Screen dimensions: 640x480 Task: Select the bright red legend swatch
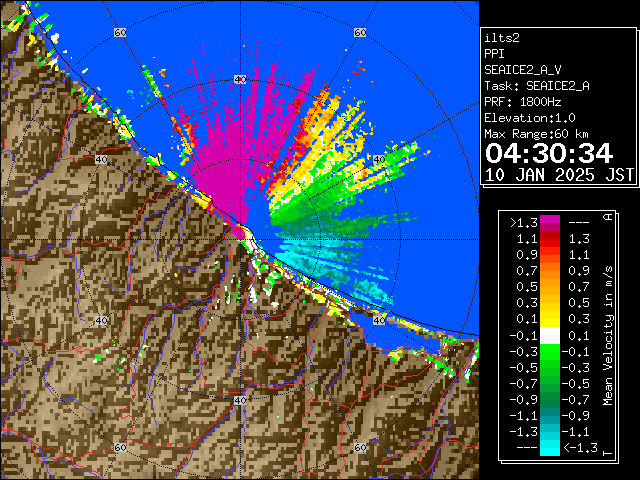(550, 243)
